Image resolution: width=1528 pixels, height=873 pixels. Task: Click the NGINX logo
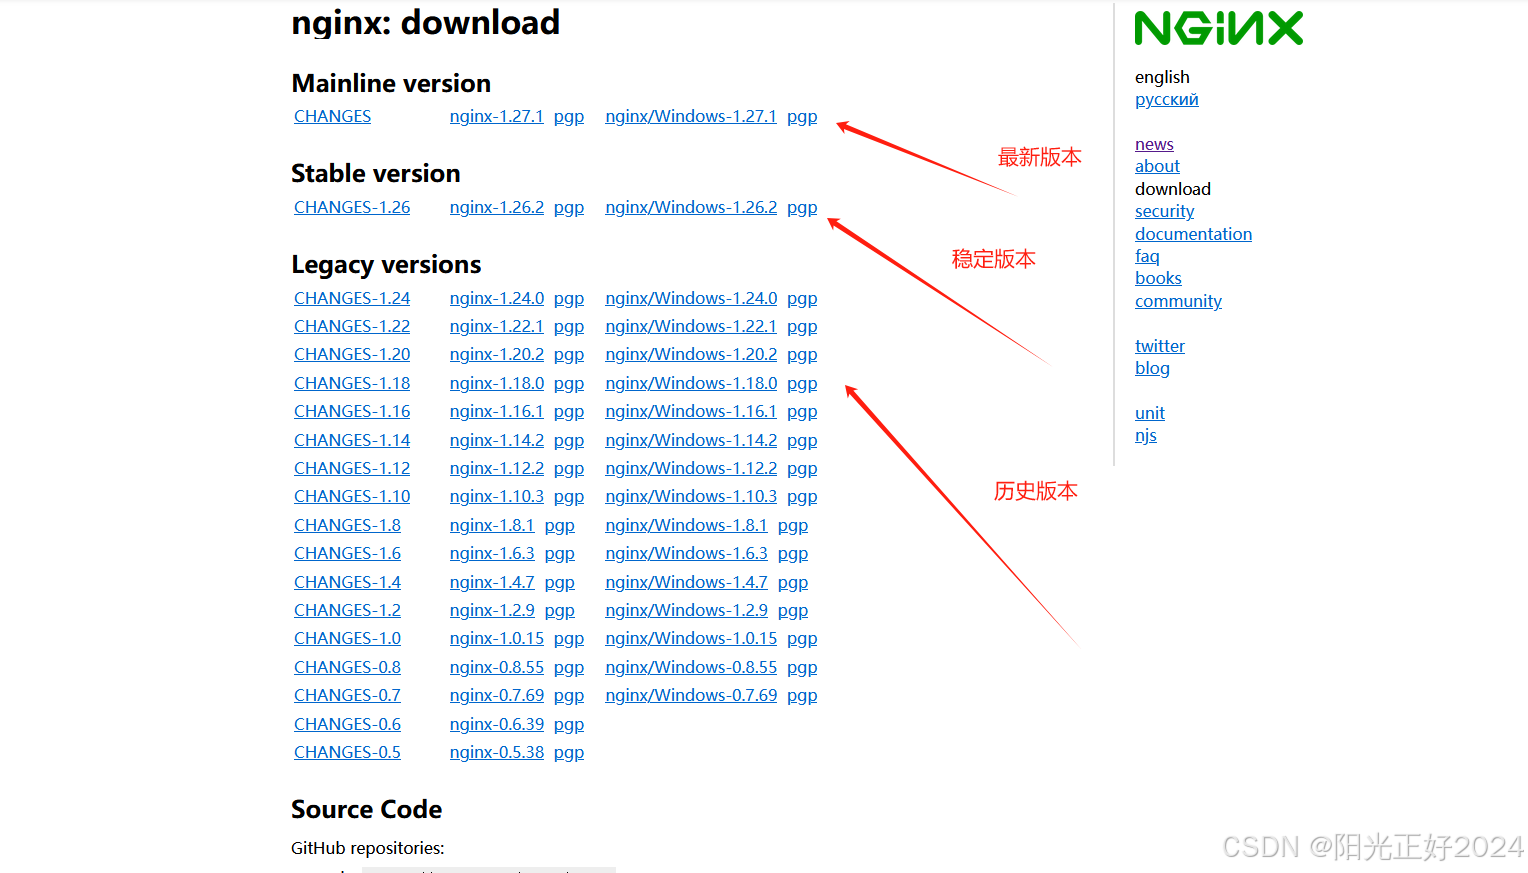[x=1219, y=28]
